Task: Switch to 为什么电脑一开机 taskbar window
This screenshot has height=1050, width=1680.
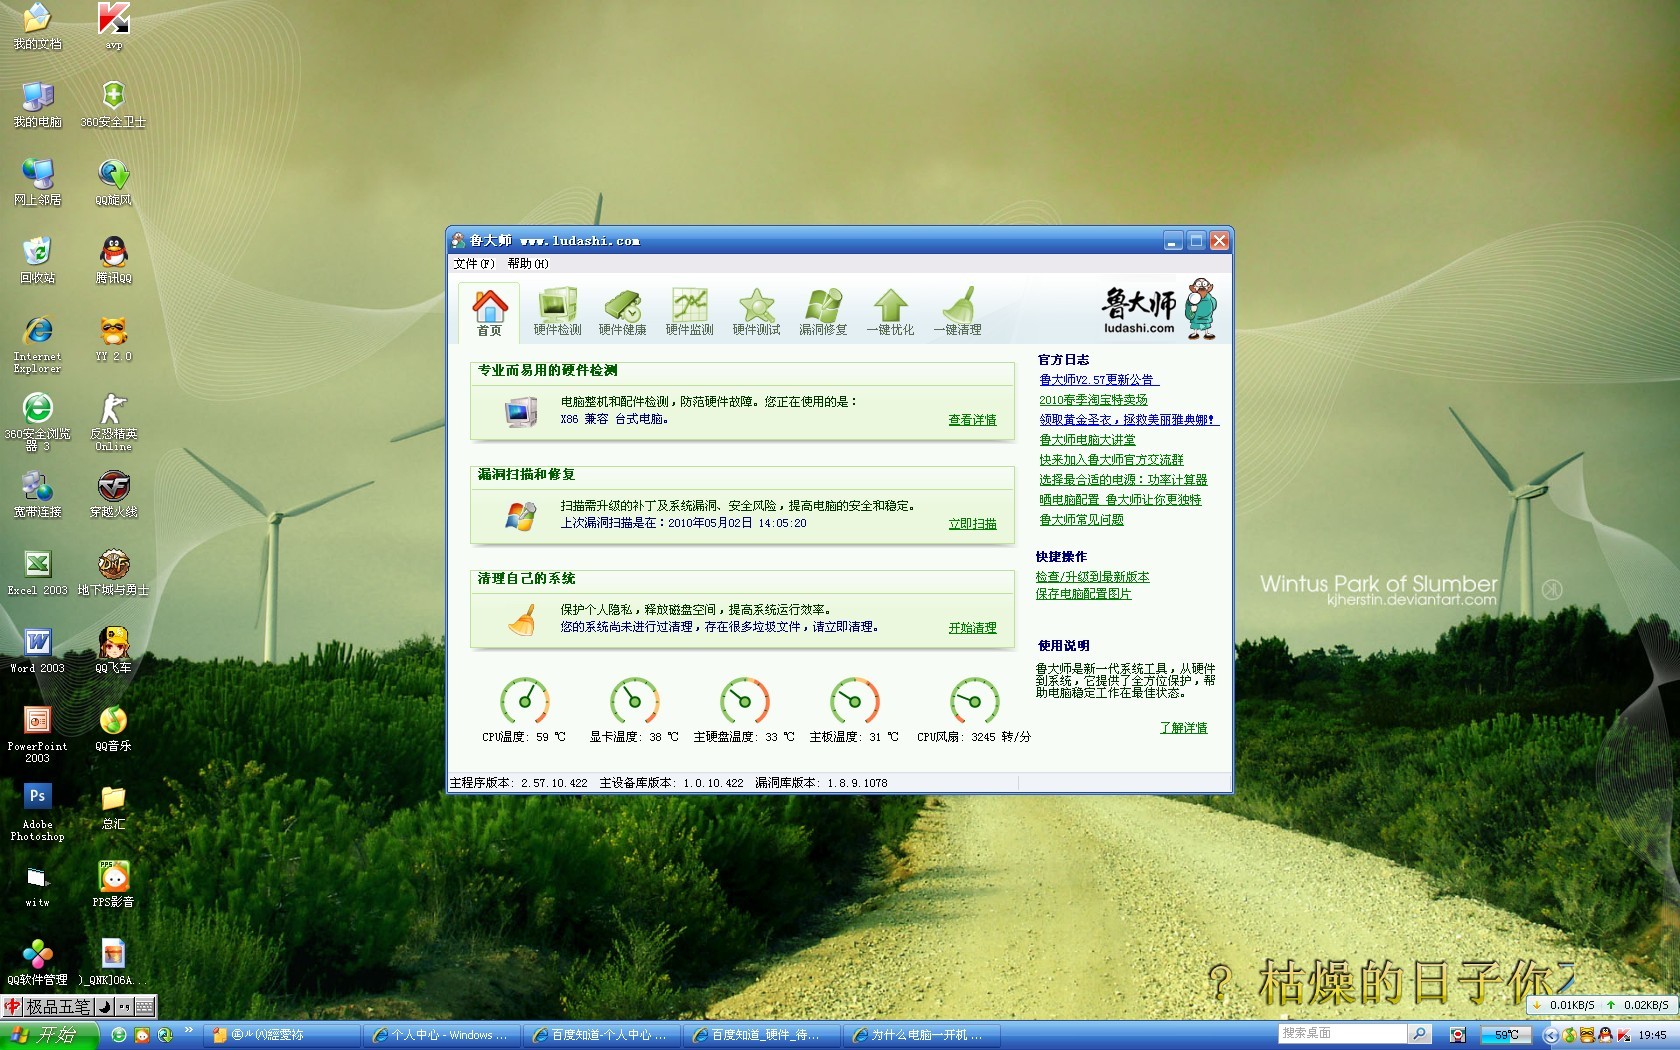Action: [921, 1035]
